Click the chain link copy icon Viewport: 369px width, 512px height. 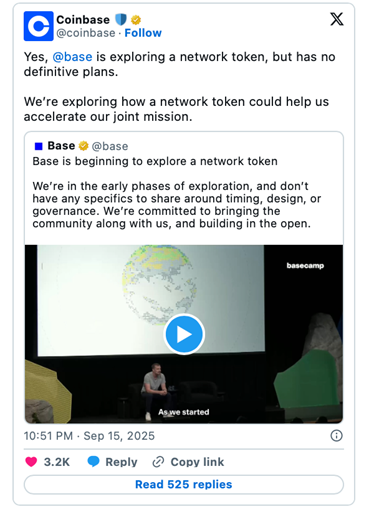[x=158, y=462]
